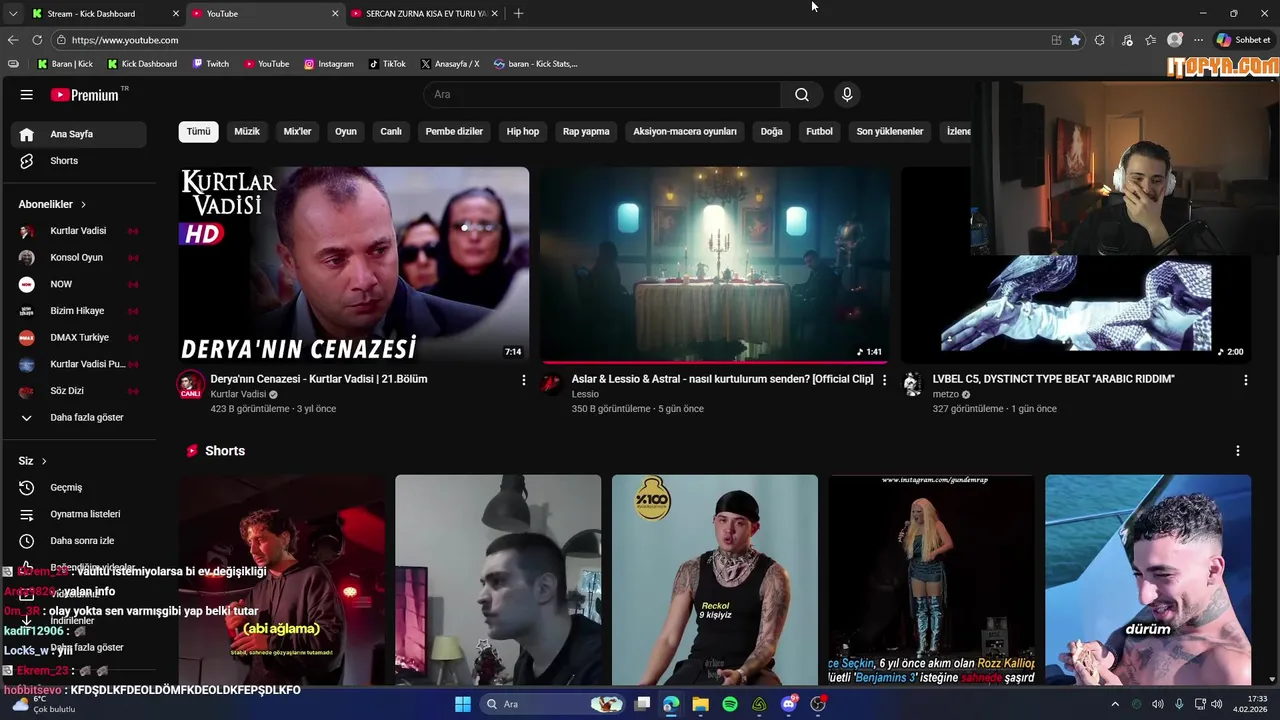Select the Canlı filter chip
The image size is (1280, 720).
point(391,132)
